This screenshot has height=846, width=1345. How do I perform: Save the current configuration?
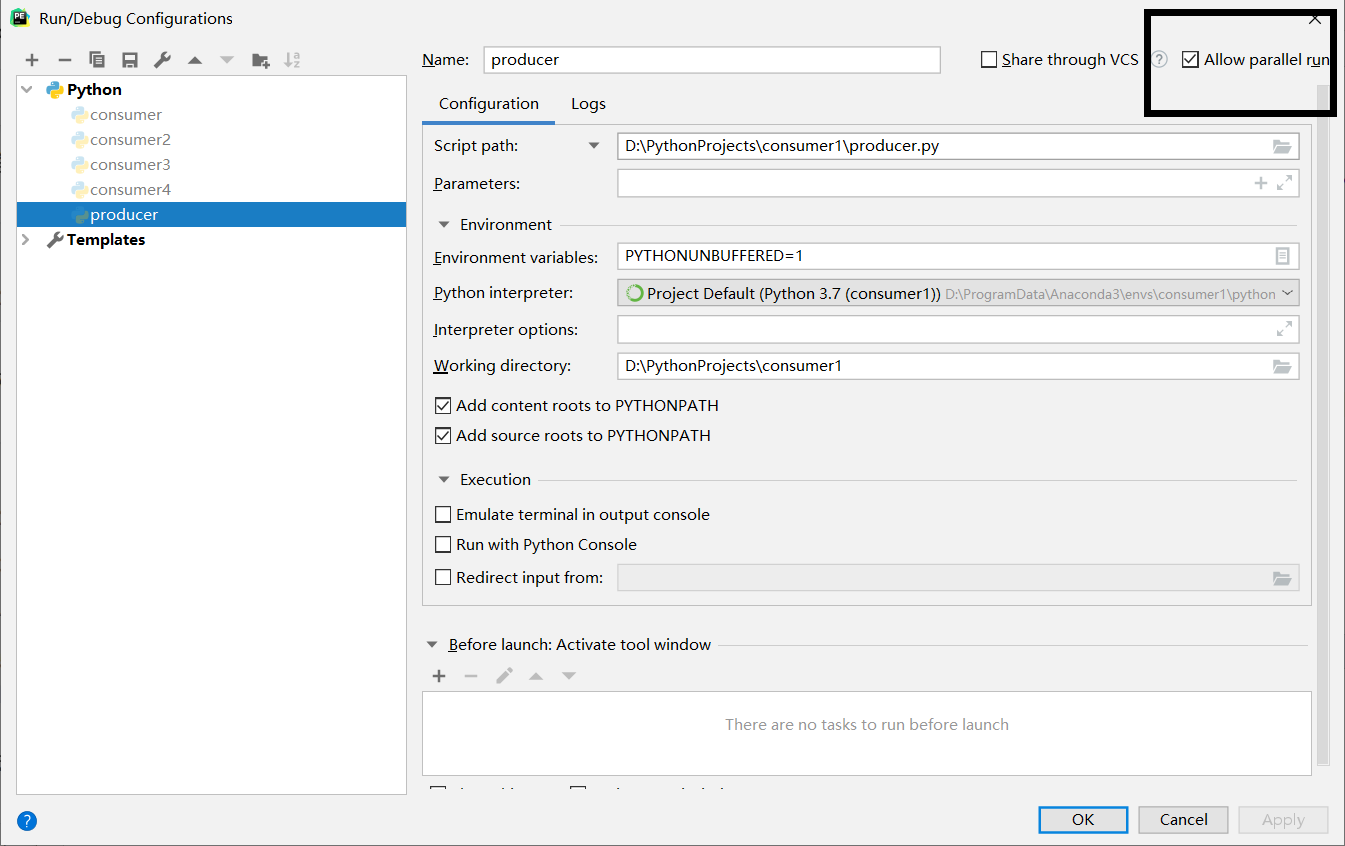pyautogui.click(x=129, y=59)
